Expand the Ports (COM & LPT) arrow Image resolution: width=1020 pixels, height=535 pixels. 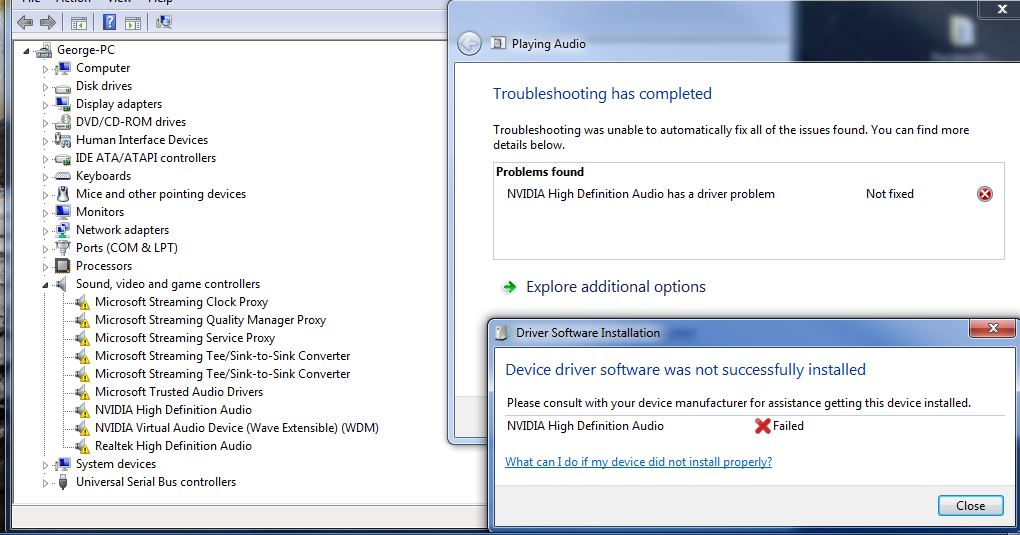tap(46, 249)
